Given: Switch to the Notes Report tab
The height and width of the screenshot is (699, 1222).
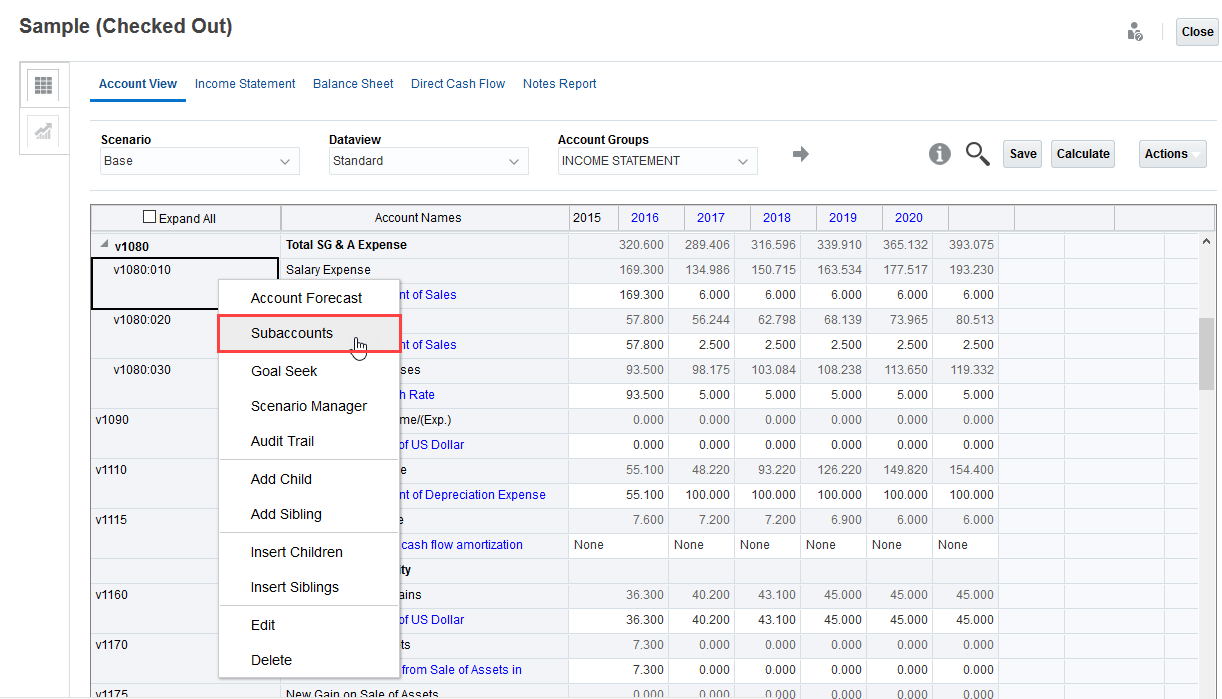Looking at the screenshot, I should tap(559, 84).
